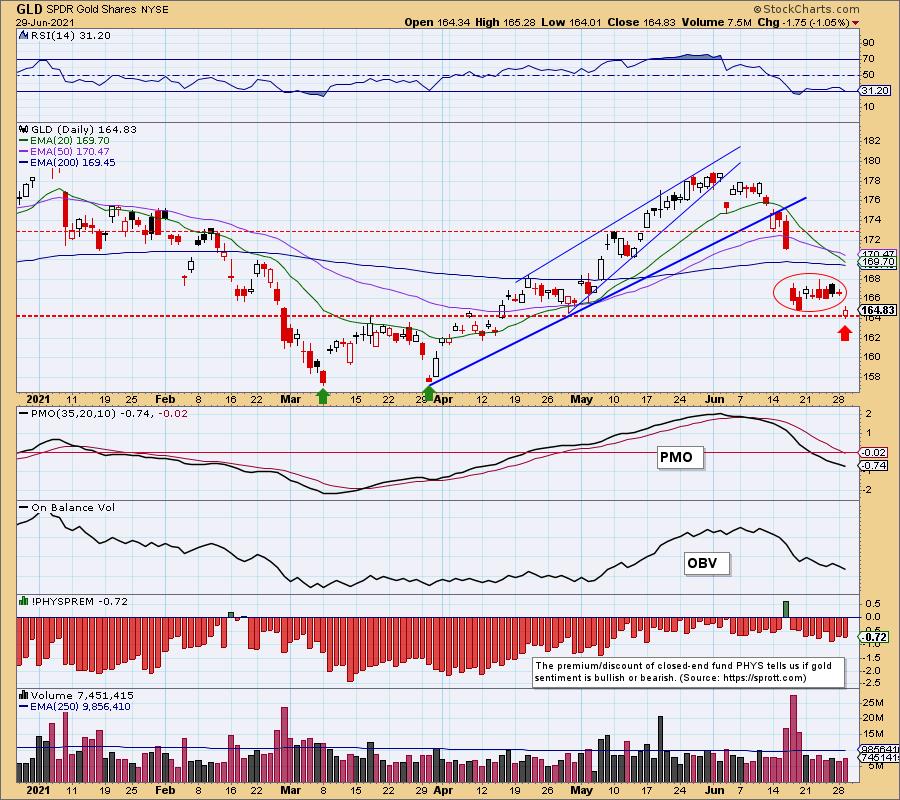Click the 158 label on price axis
This screenshot has height=800, width=900.
point(872,376)
